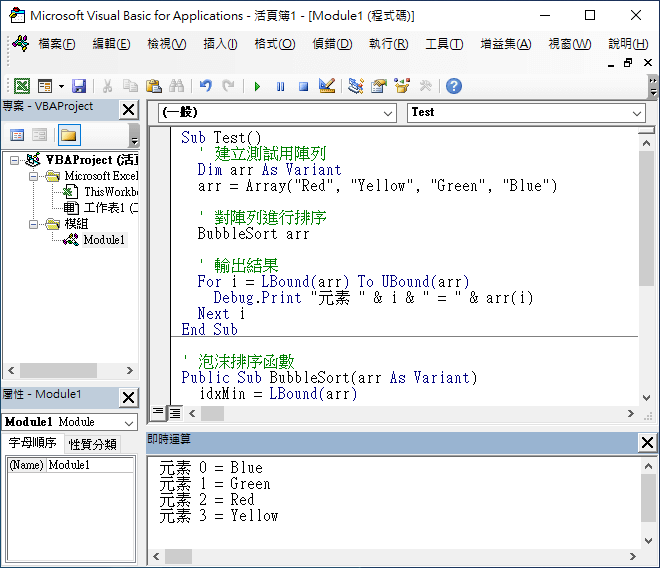
Task: Open the 說明(H) menu
Action: tap(628, 44)
